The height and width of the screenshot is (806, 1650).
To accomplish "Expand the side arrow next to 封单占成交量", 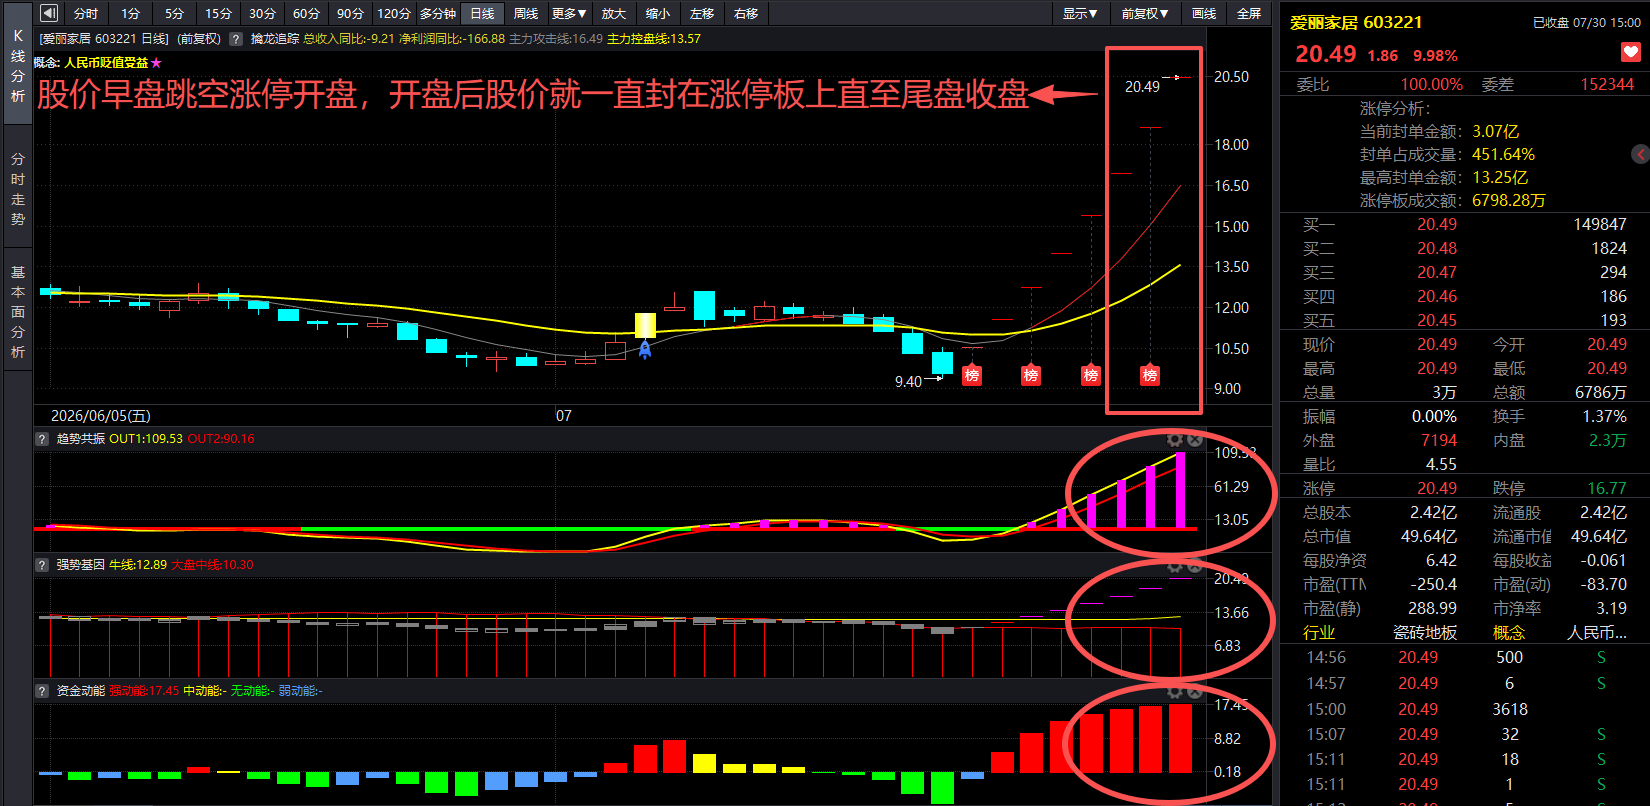I will point(1641,154).
